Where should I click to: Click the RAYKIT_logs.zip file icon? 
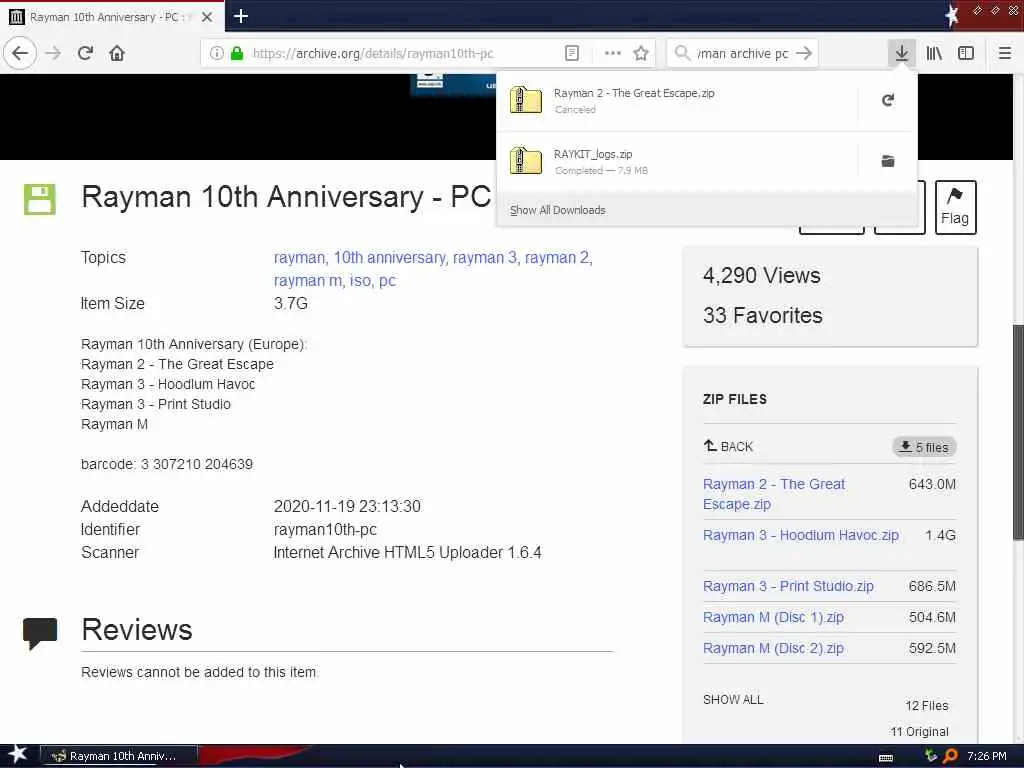point(526,161)
